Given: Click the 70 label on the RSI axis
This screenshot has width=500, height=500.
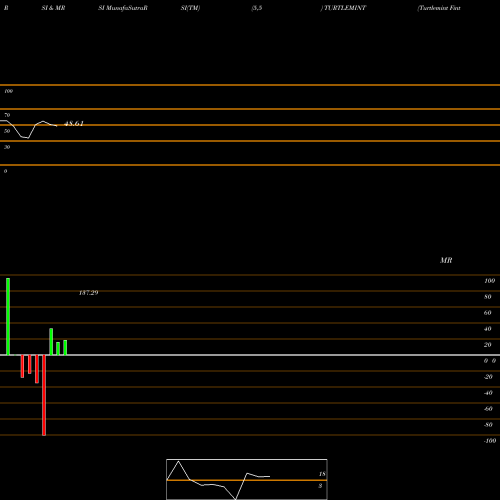Looking at the screenshot, I should [x=7, y=115].
